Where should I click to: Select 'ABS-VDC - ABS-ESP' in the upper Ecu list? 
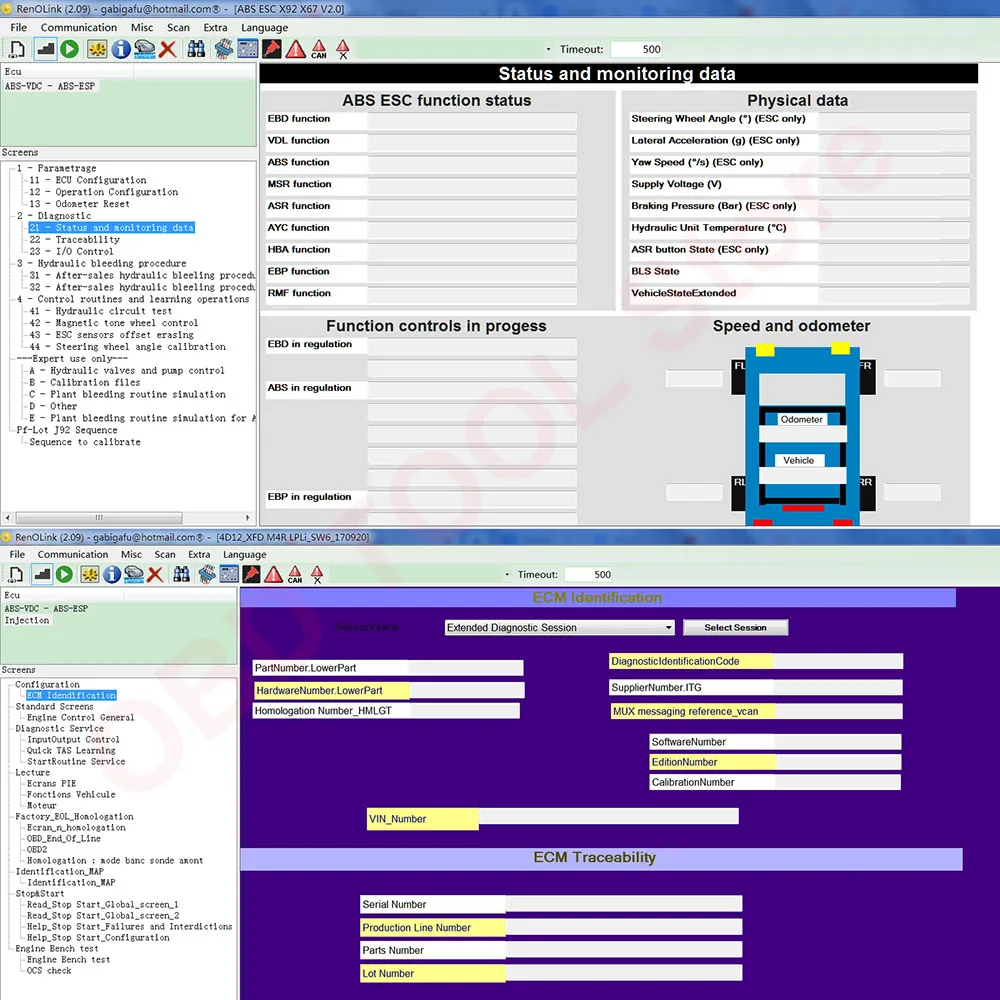click(50, 85)
